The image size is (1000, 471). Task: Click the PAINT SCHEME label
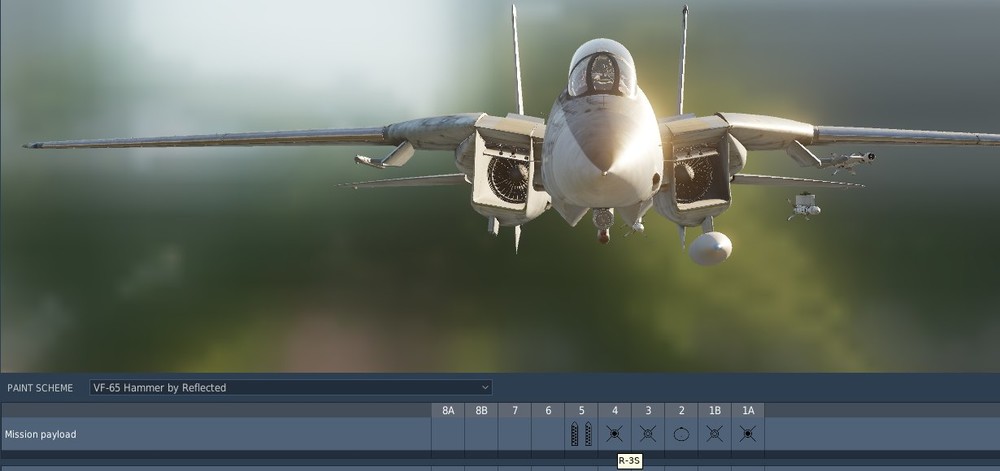pos(40,388)
